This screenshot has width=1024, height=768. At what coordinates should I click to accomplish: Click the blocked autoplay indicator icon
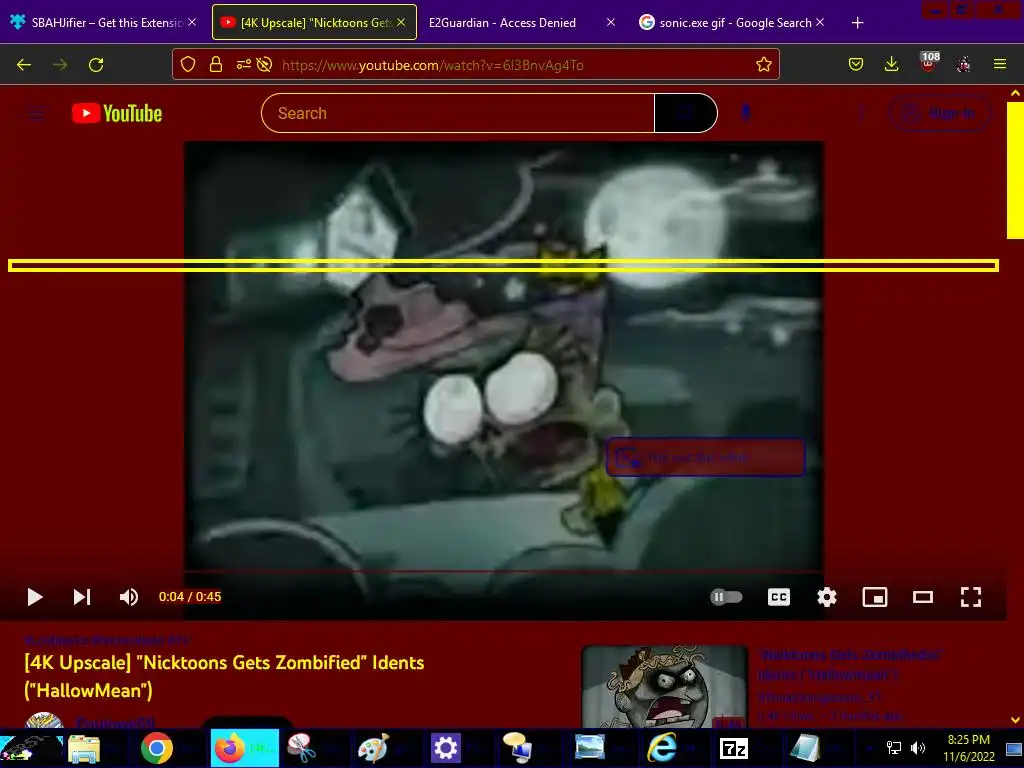(264, 64)
